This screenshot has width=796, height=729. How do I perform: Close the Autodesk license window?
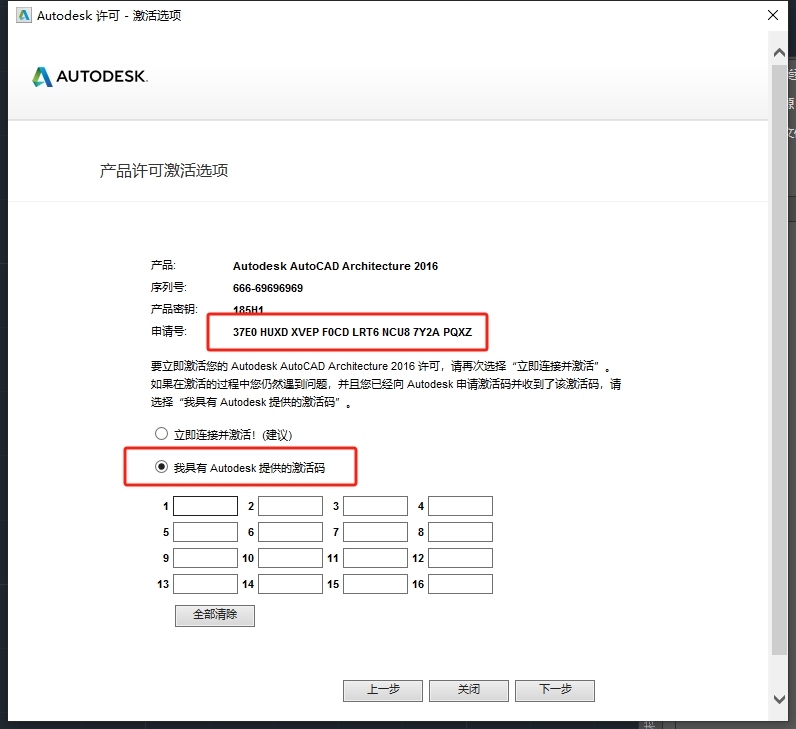point(773,15)
